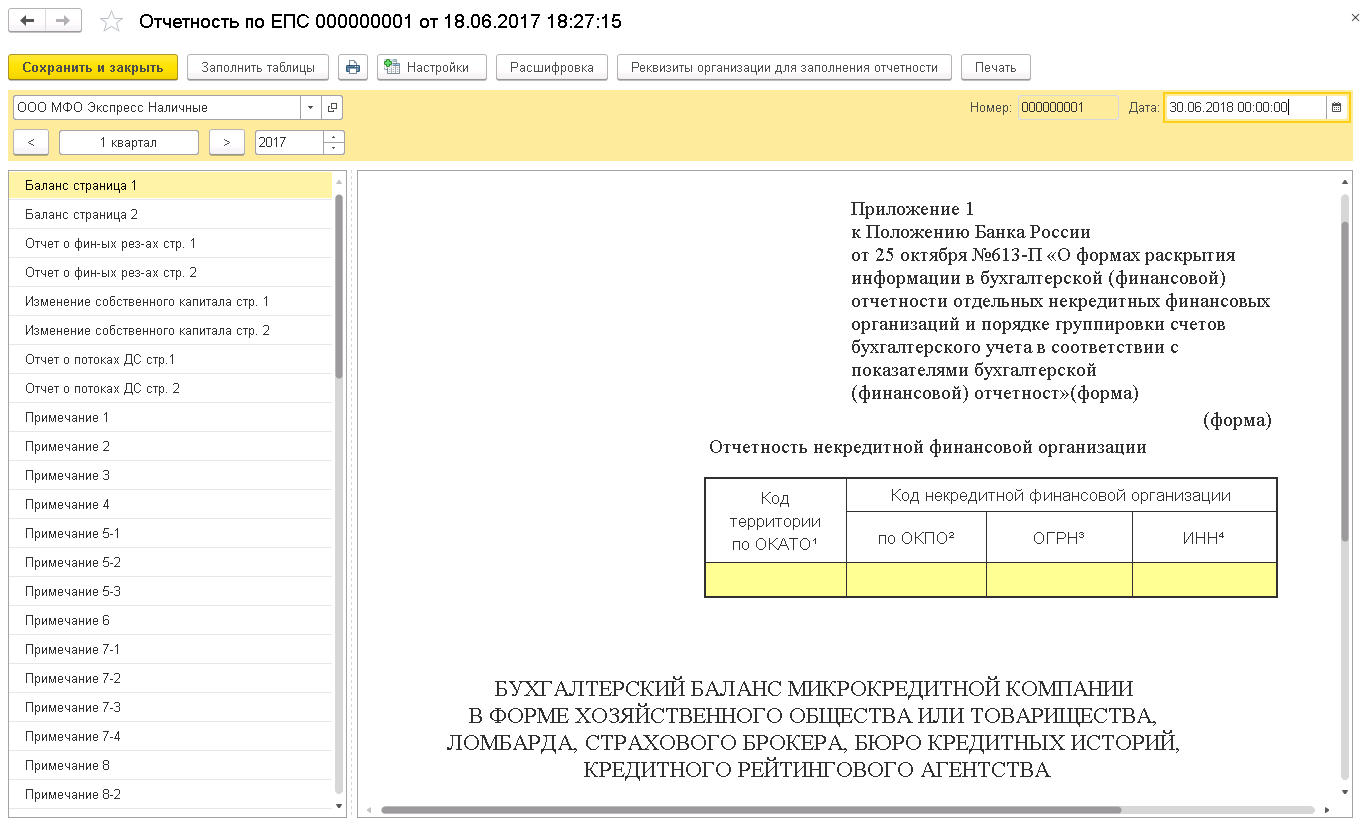Click the year 2017 field
Image resolution: width=1363 pixels, height=827 pixels.
point(289,143)
